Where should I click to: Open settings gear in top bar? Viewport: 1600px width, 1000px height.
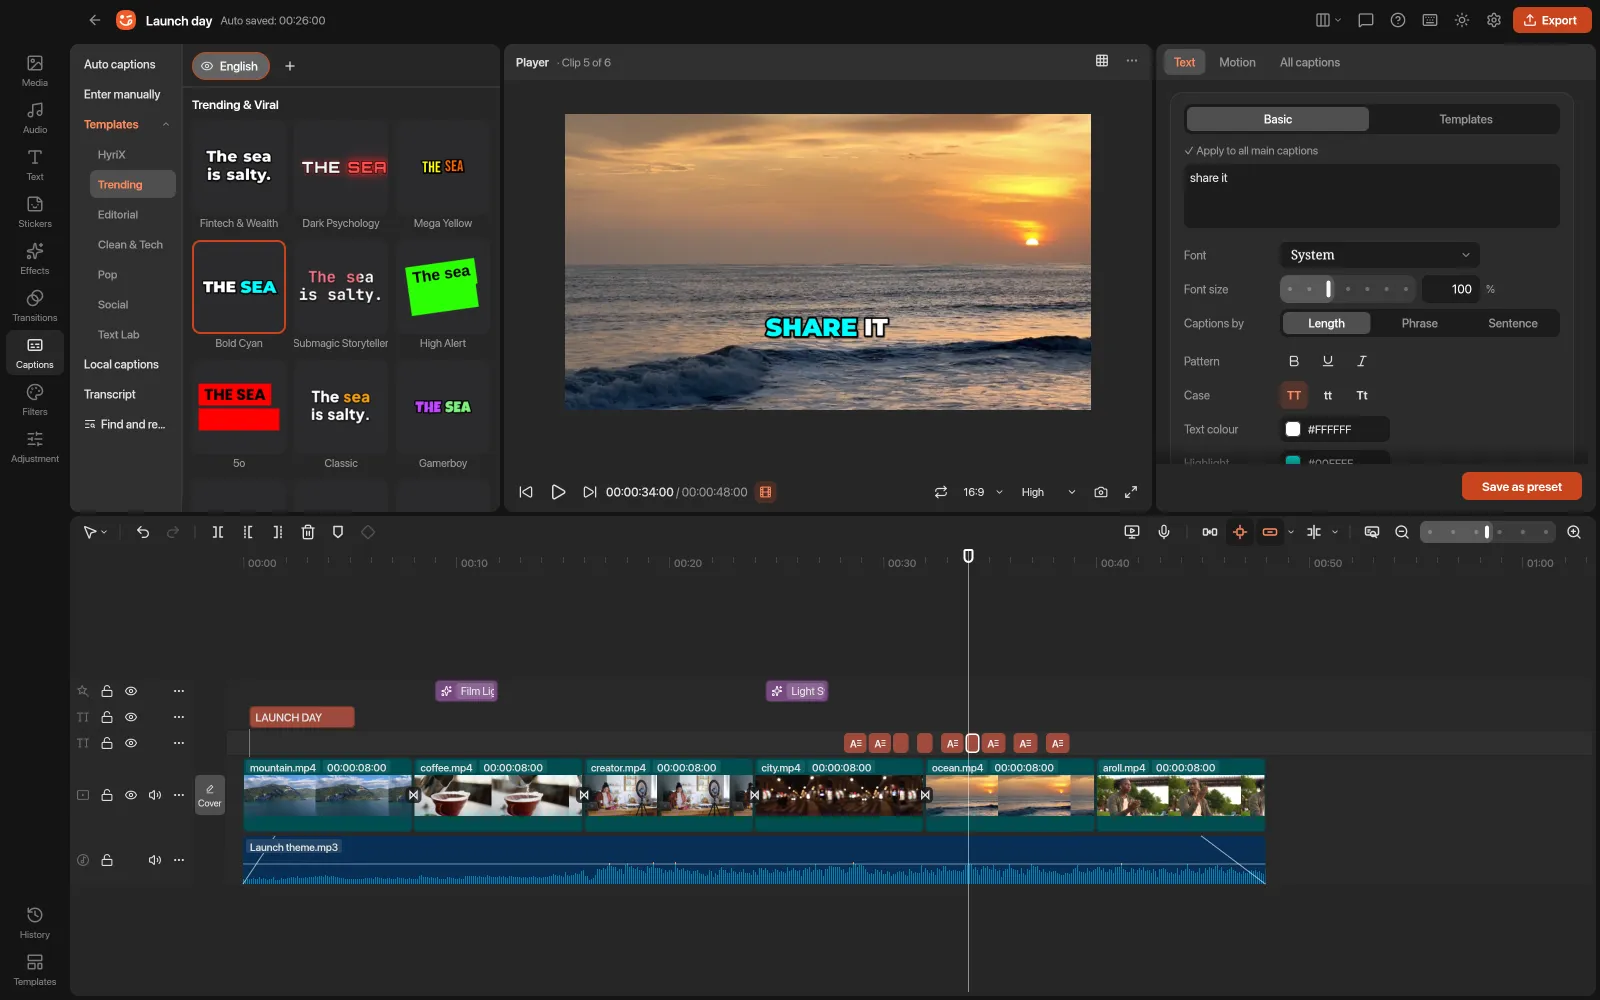(x=1494, y=20)
